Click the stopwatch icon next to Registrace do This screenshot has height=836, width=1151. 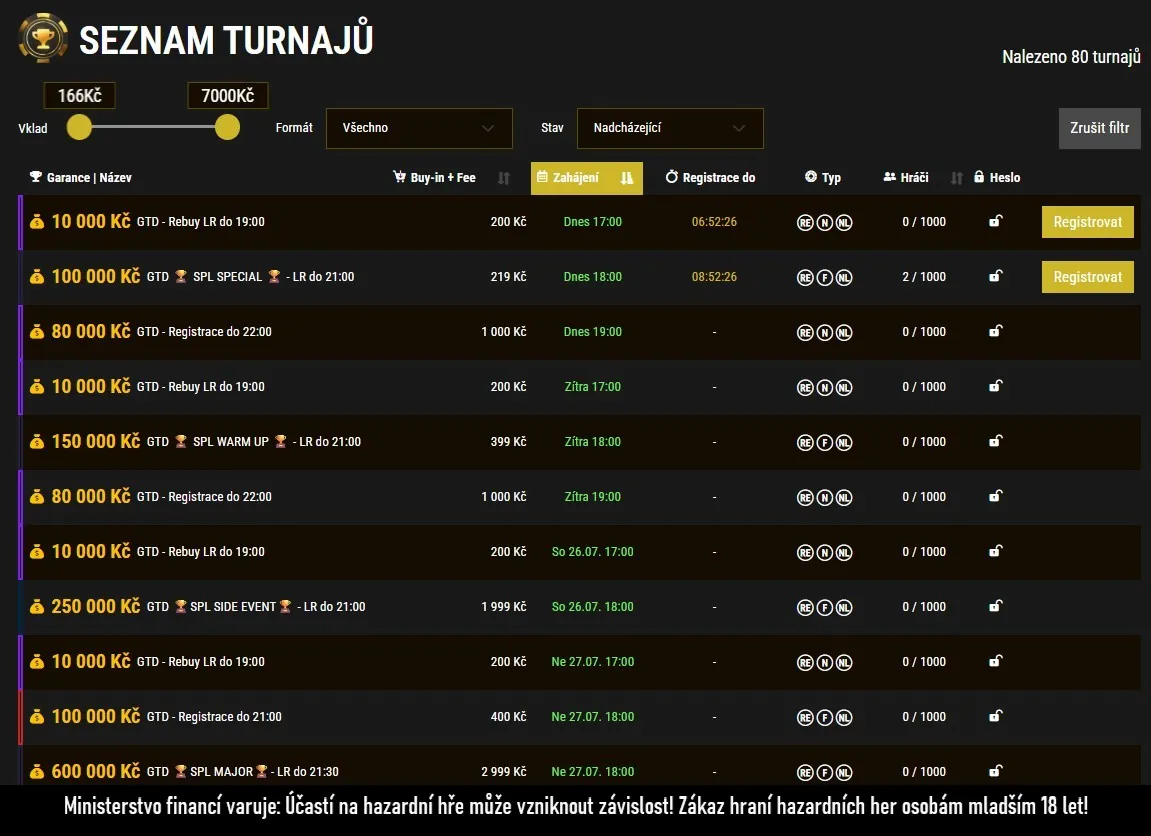coord(673,177)
